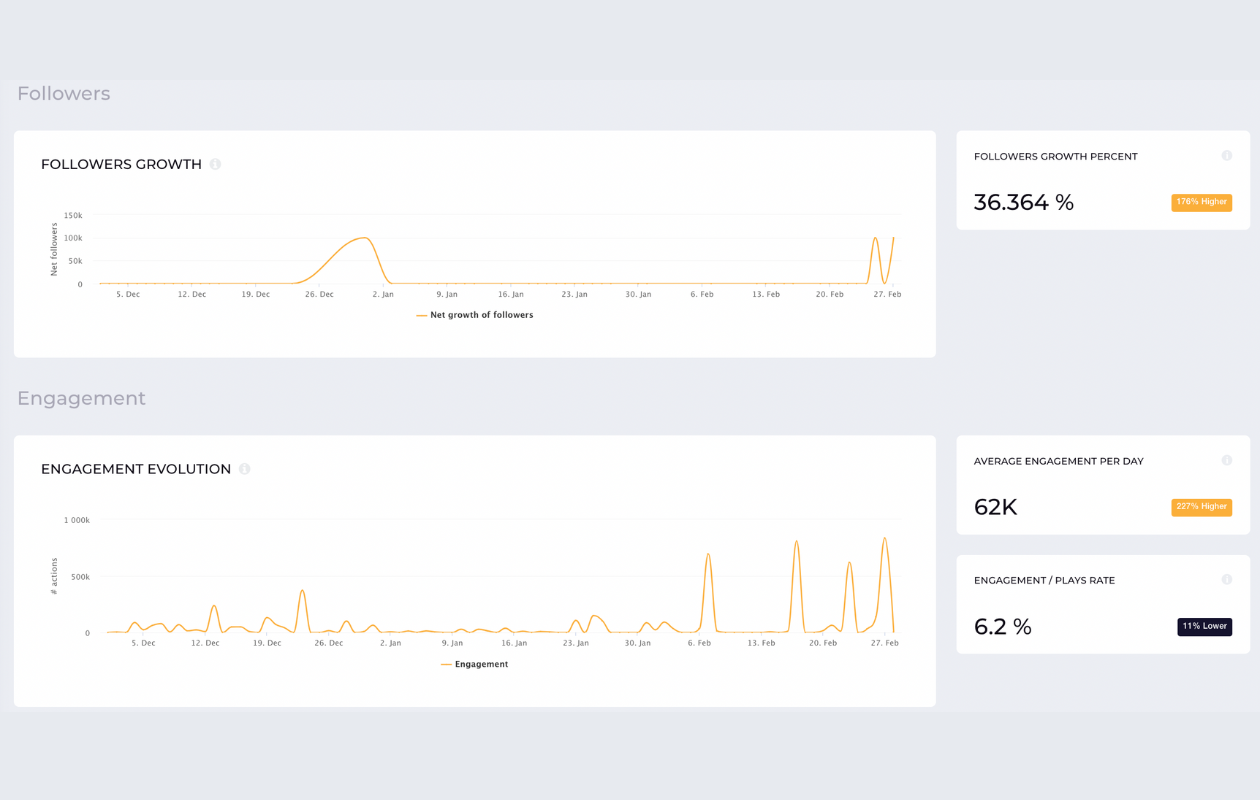
Task: Click the FOLLOWERS GROWTH chart title
Action: pyautogui.click(x=121, y=164)
